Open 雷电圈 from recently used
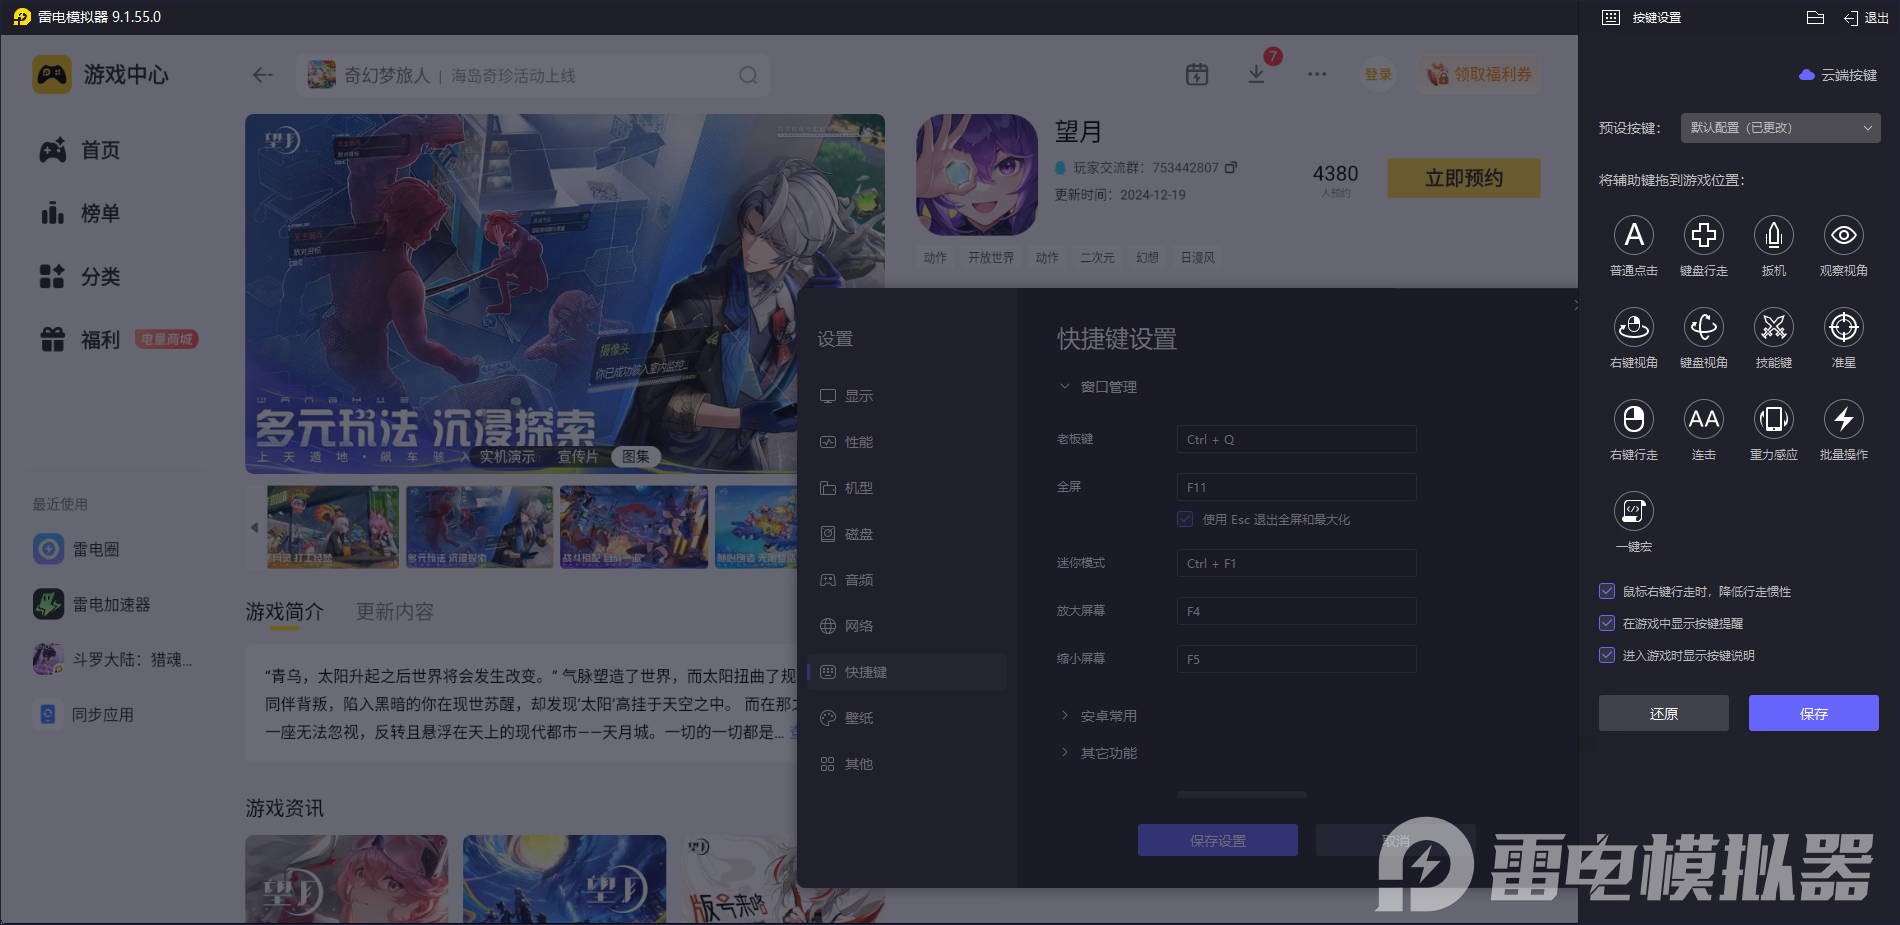 coord(77,549)
